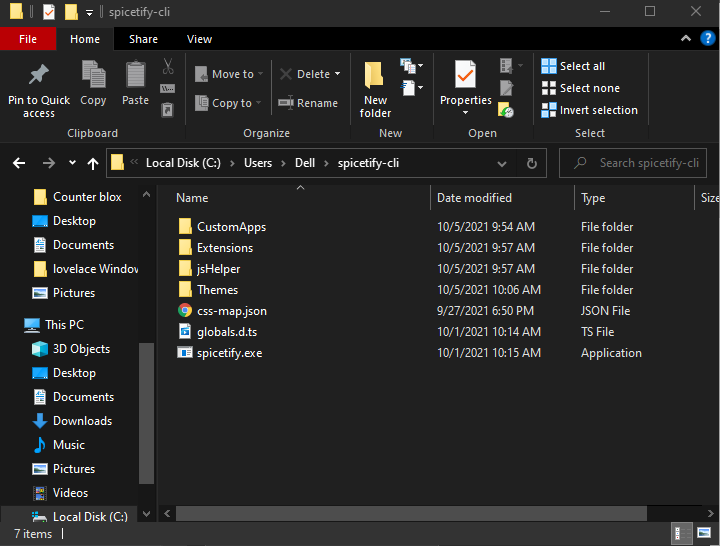Click the Cut scissors icon

(x=168, y=66)
